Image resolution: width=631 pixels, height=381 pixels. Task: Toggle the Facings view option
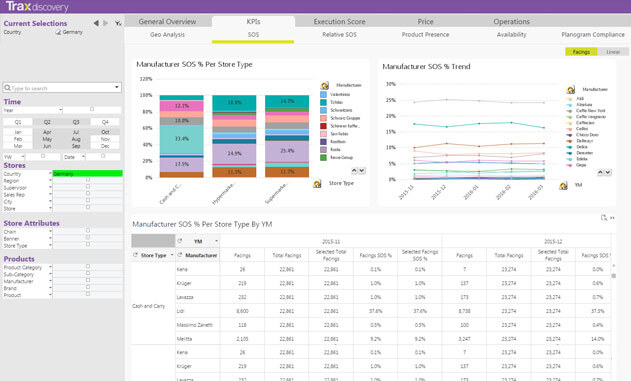click(581, 52)
